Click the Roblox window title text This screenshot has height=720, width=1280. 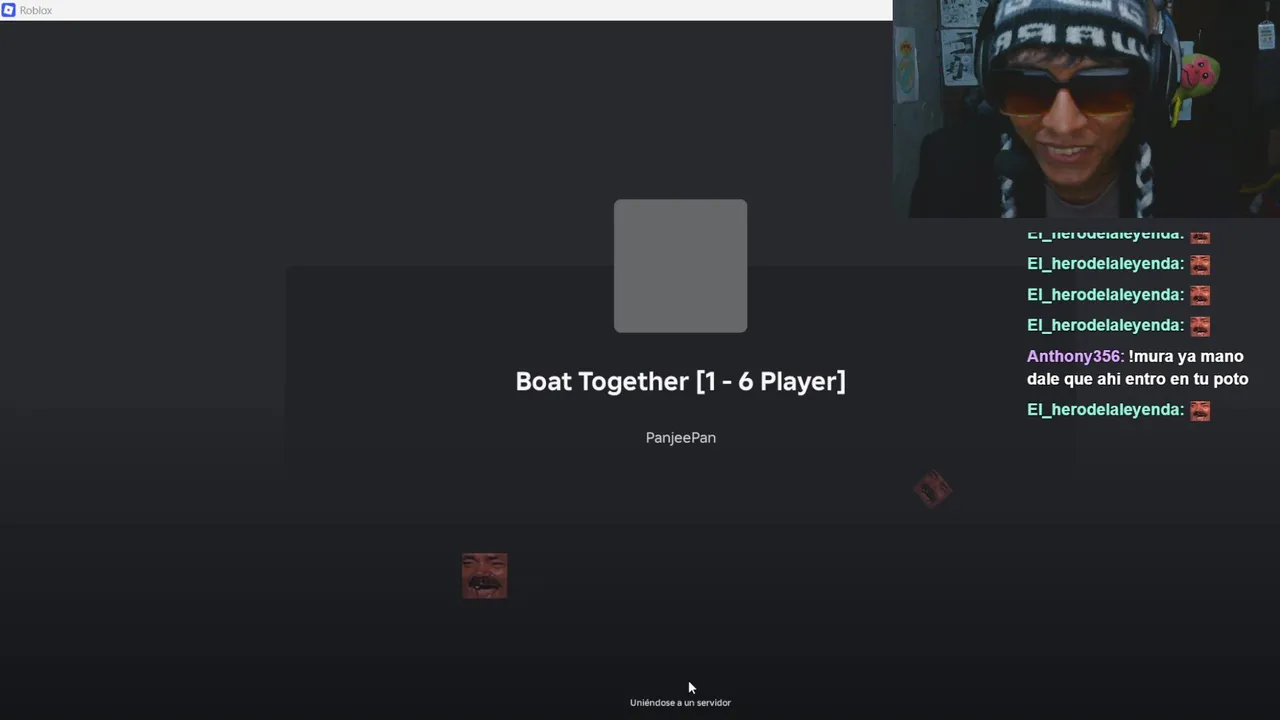point(36,10)
